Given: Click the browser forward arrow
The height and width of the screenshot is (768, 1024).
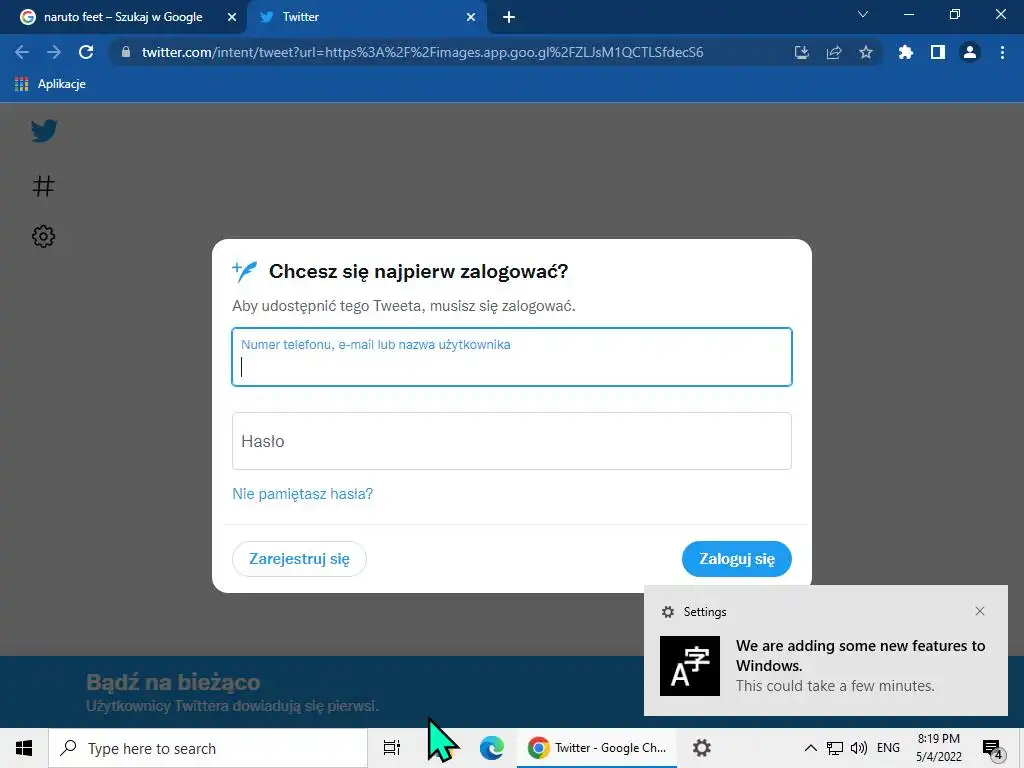Looking at the screenshot, I should [x=54, y=52].
